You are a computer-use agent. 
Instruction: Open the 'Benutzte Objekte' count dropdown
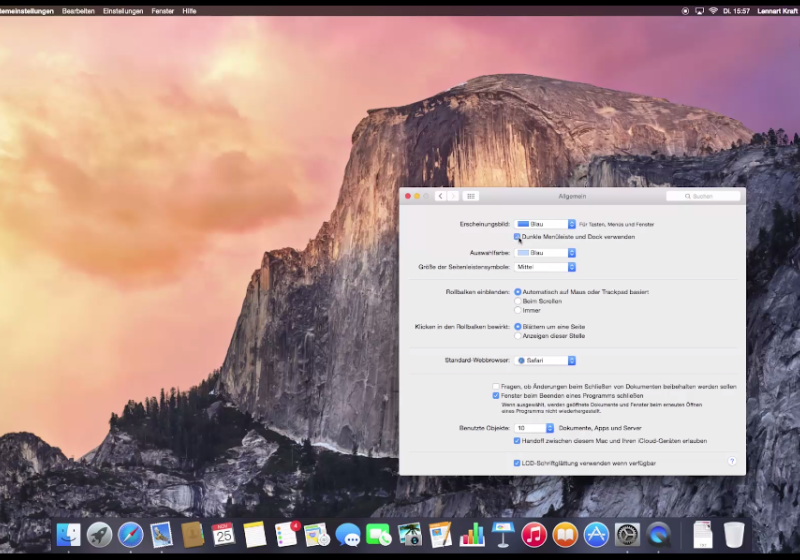point(534,428)
